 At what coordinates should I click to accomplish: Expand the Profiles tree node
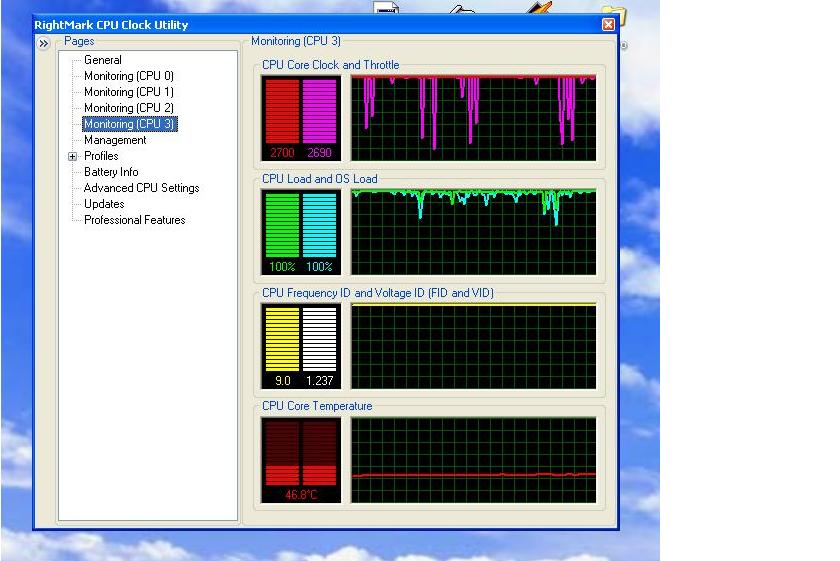72,156
